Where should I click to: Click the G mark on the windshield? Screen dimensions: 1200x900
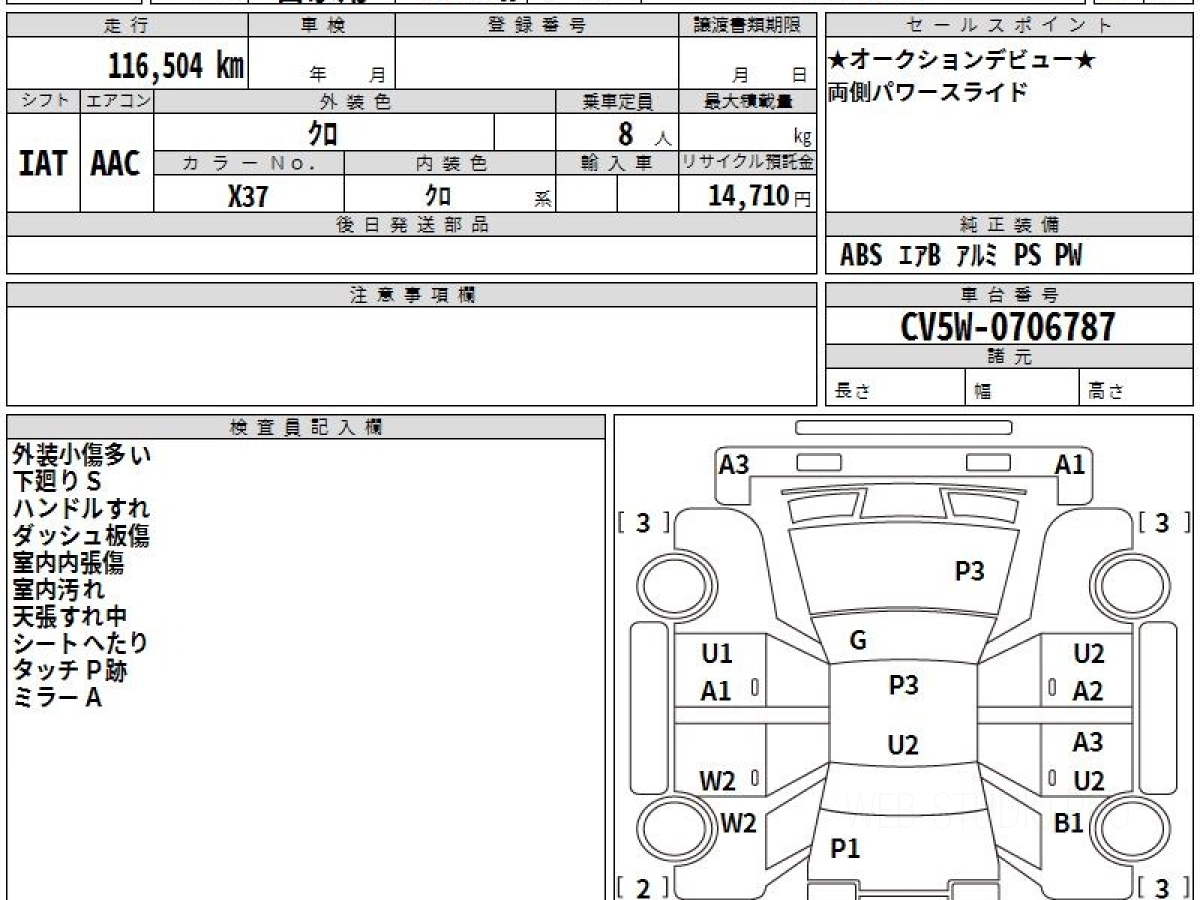click(x=858, y=641)
